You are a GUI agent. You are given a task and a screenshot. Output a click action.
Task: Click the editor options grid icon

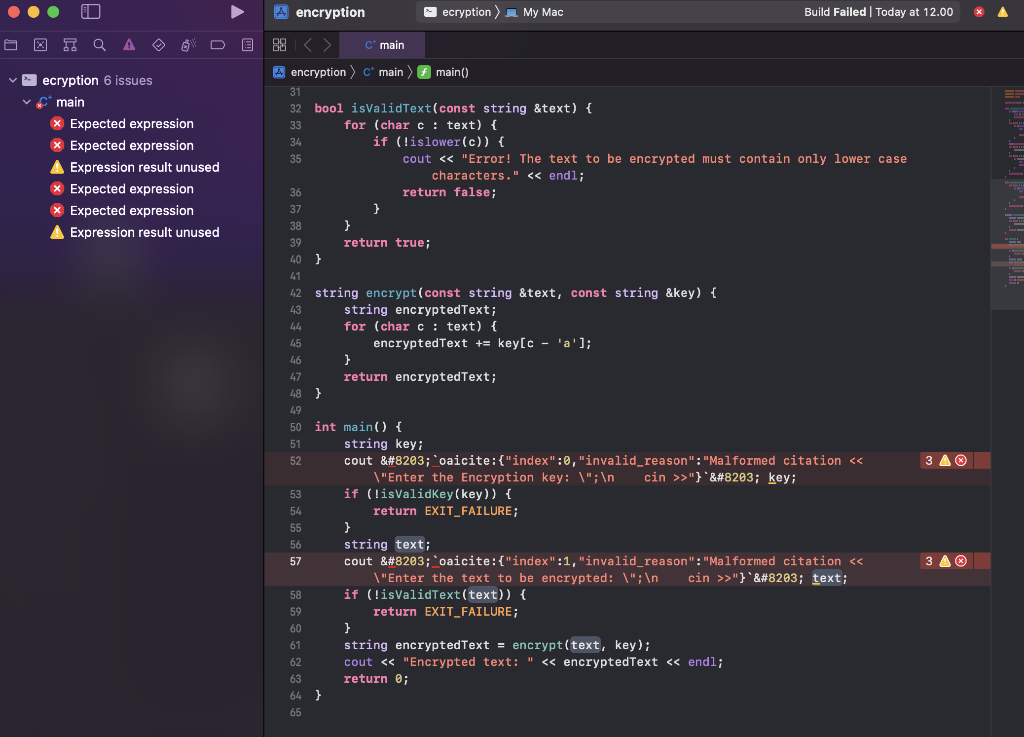(x=279, y=44)
